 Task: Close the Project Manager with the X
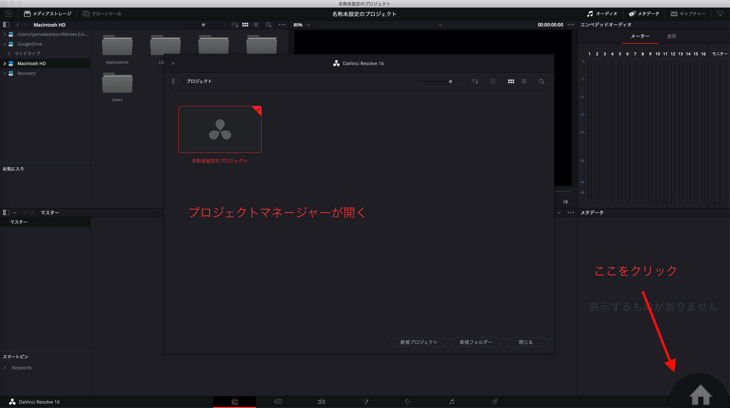(x=173, y=63)
